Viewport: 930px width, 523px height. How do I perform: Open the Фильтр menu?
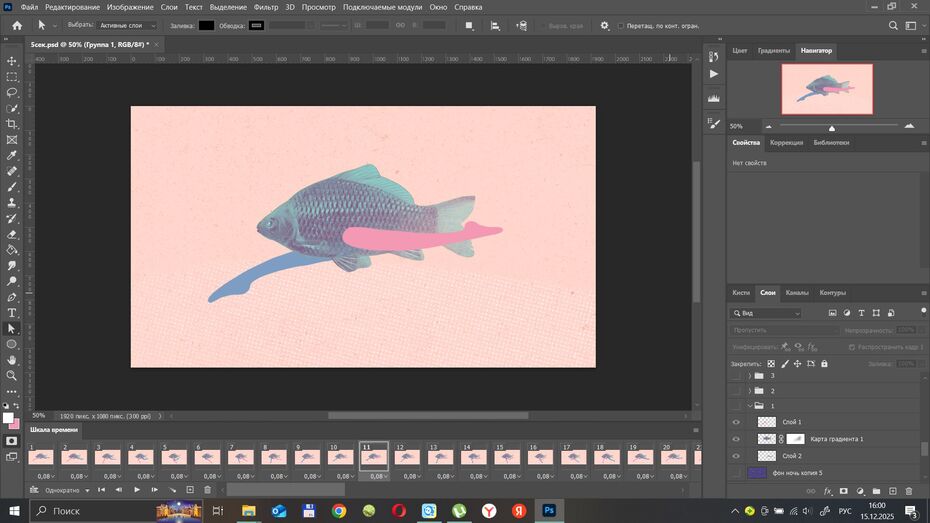(266, 7)
